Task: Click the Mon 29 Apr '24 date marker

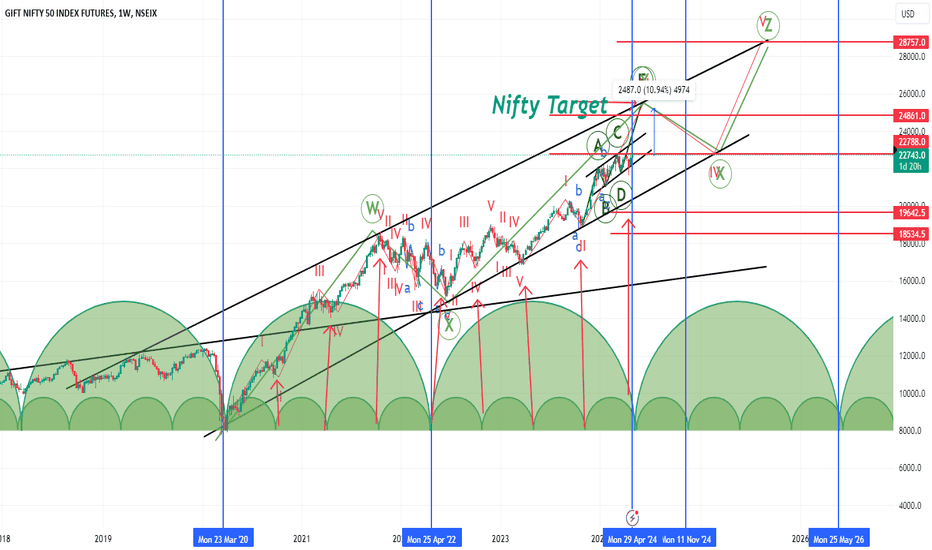Action: click(x=631, y=539)
